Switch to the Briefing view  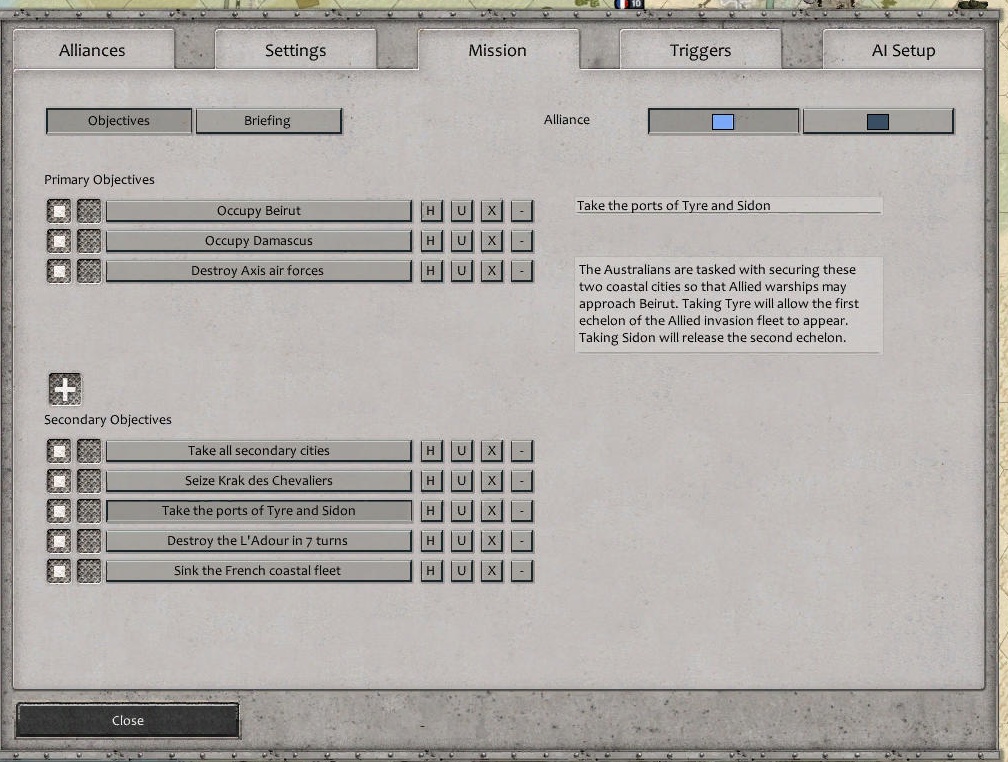[x=269, y=120]
